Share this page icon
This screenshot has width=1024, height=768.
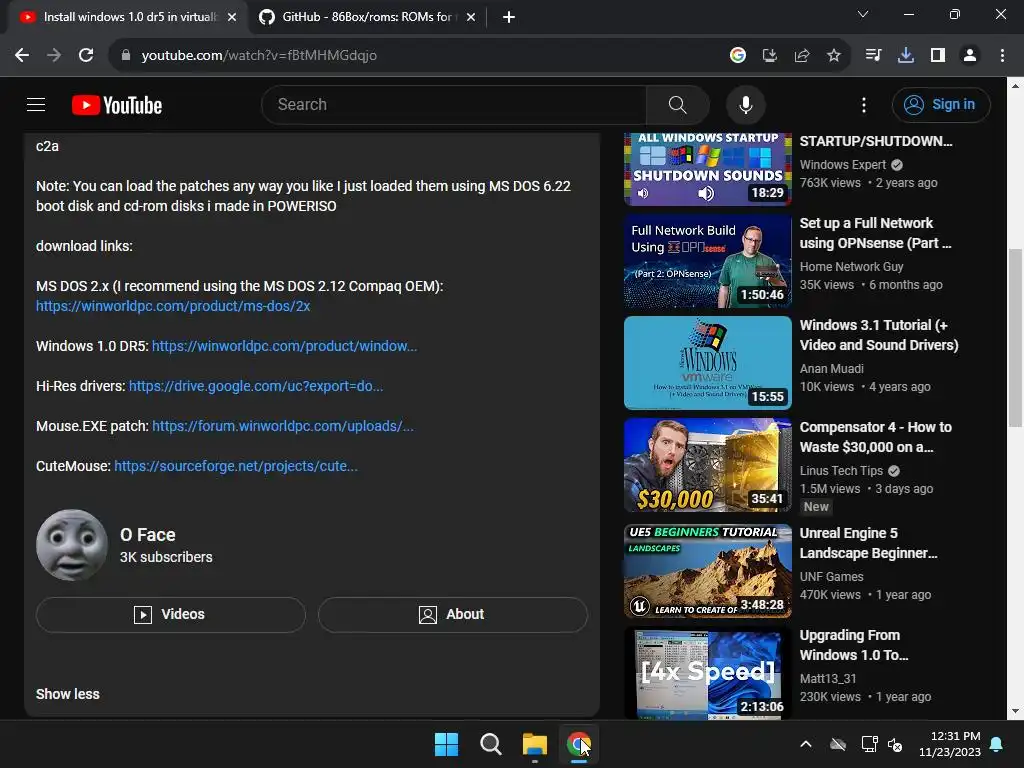coord(801,55)
